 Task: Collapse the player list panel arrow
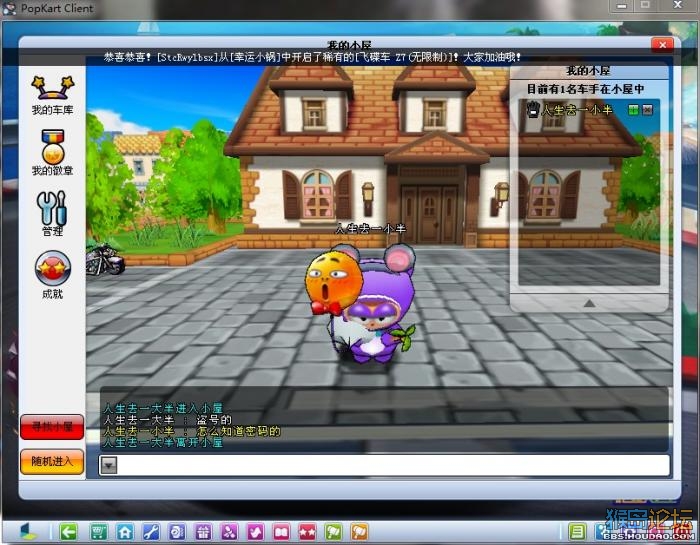coord(589,304)
